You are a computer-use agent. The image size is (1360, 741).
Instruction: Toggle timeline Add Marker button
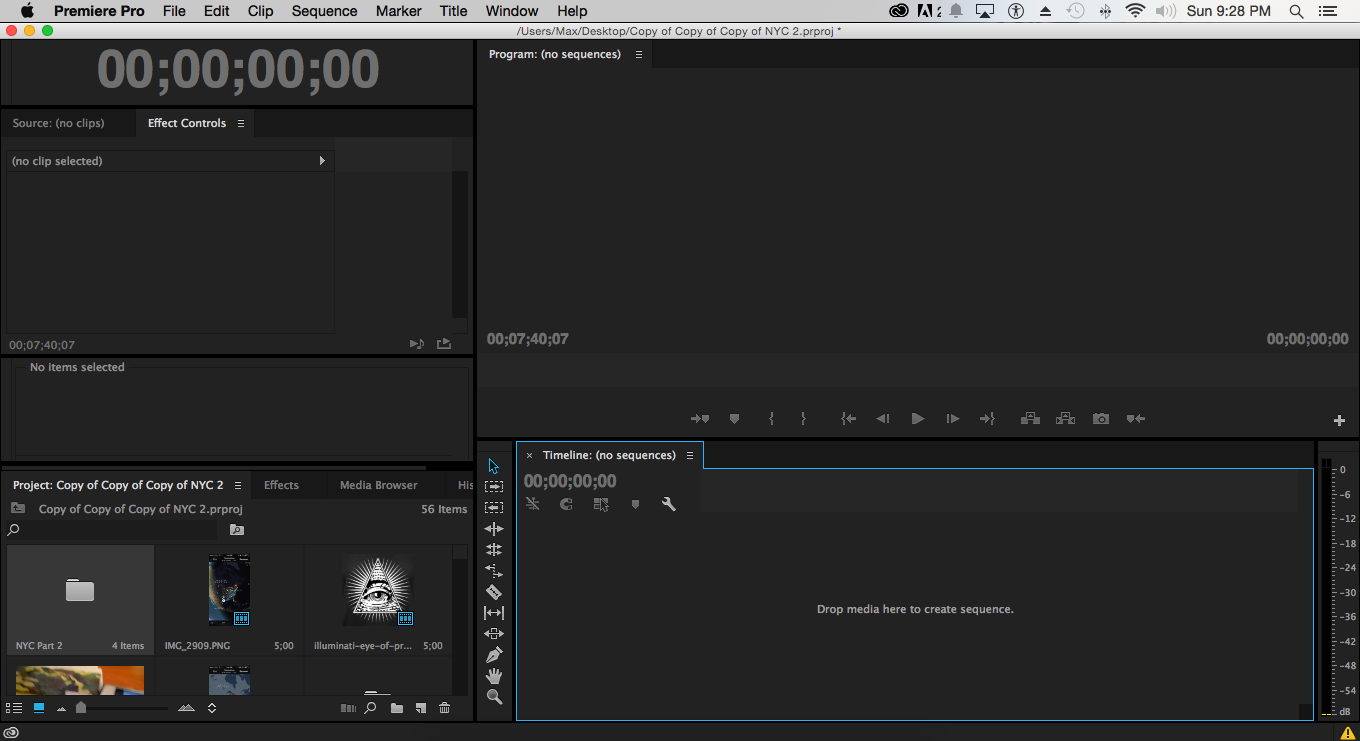click(635, 505)
